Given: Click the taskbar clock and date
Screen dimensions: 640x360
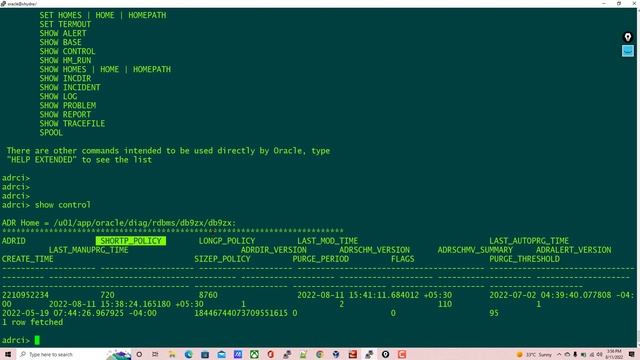Looking at the screenshot, I should (614, 354).
